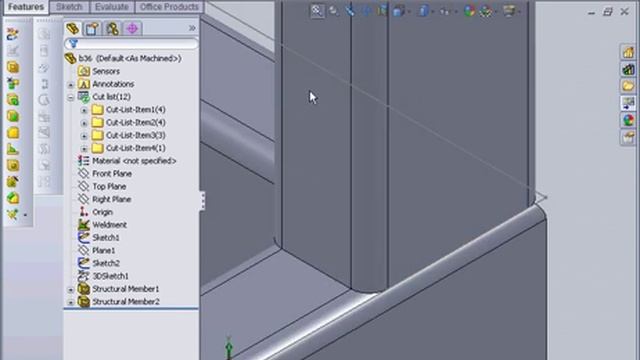Switch to the Sketch tab
Image resolution: width=640 pixels, height=360 pixels.
(x=69, y=7)
